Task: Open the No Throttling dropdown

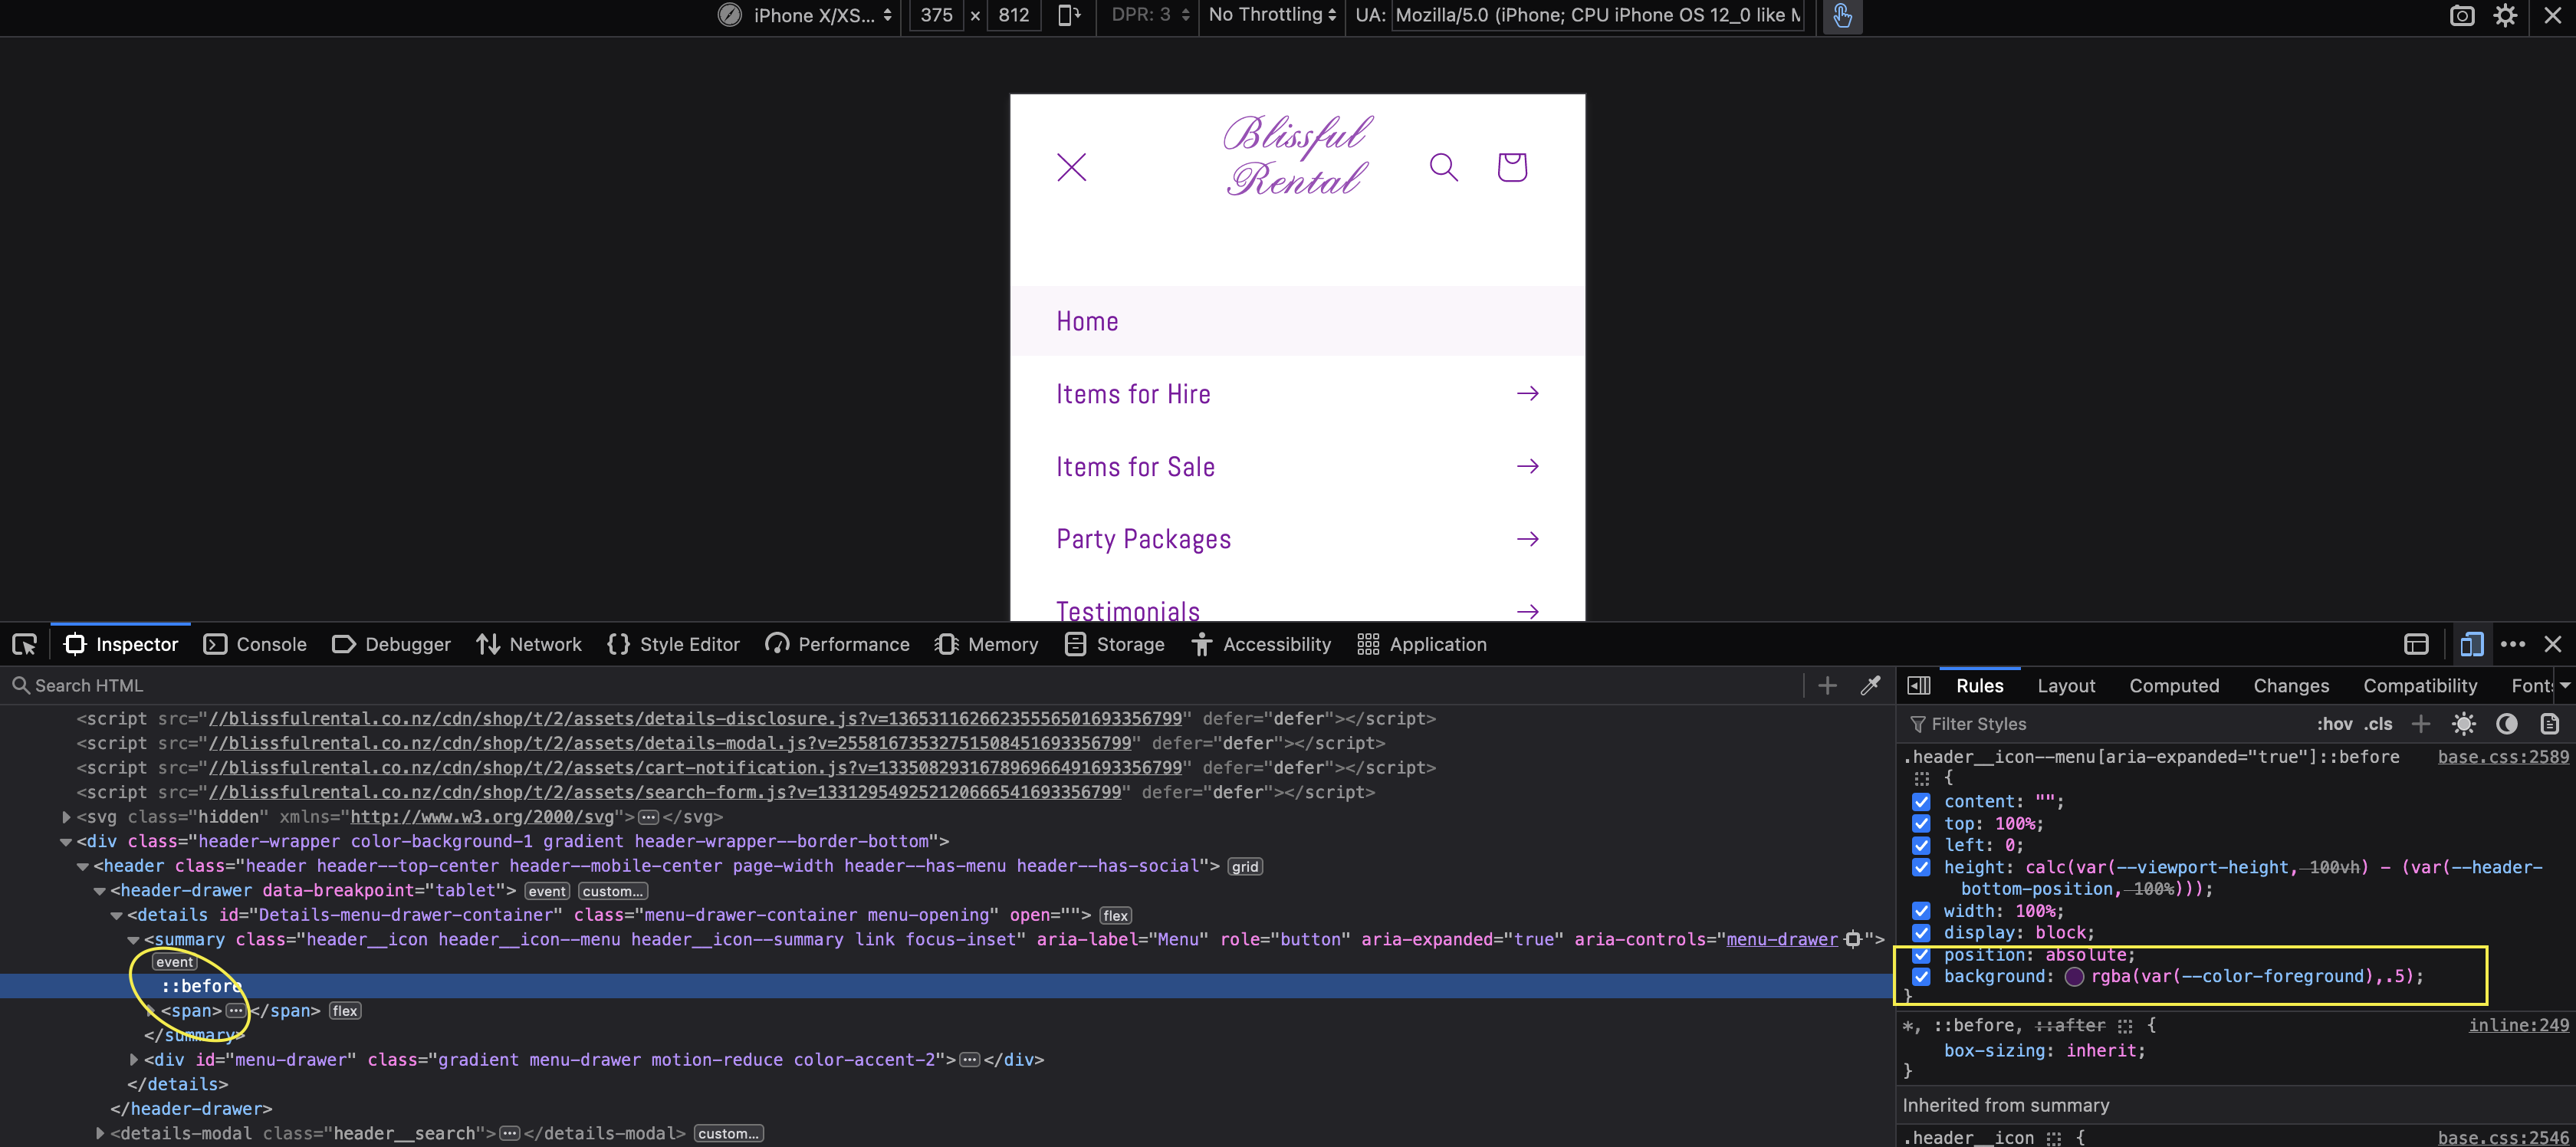Action: click(x=1271, y=15)
